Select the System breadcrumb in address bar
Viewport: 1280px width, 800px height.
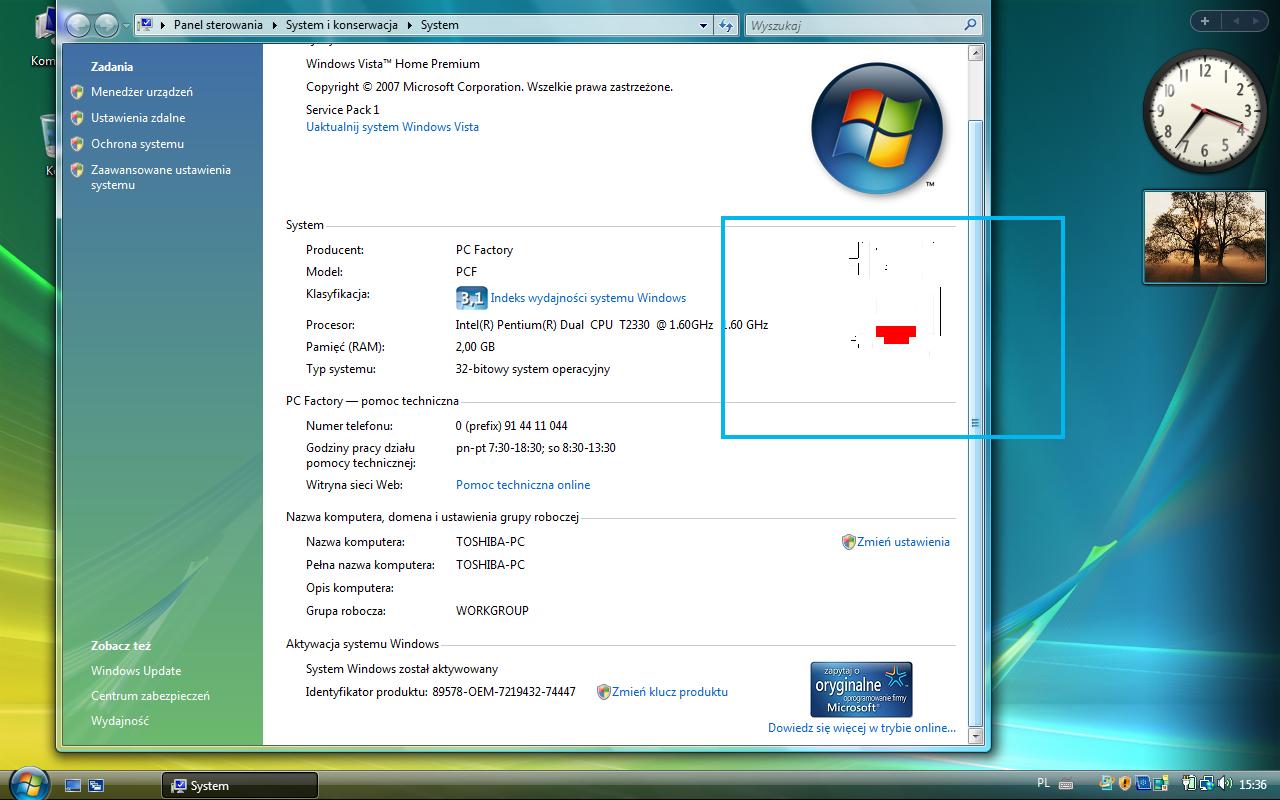[x=439, y=25]
